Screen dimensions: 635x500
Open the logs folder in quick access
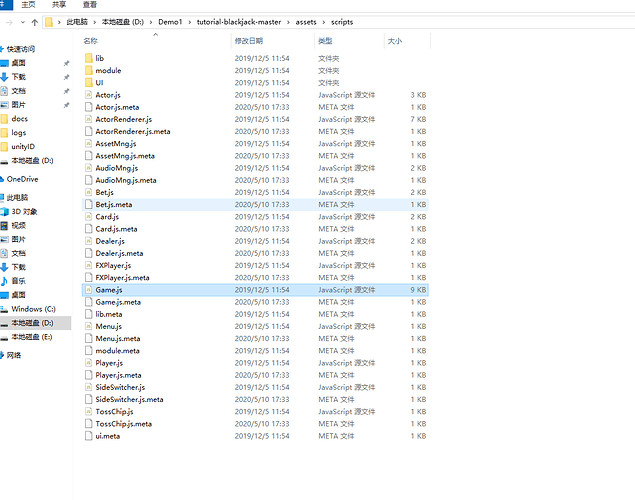(x=19, y=133)
